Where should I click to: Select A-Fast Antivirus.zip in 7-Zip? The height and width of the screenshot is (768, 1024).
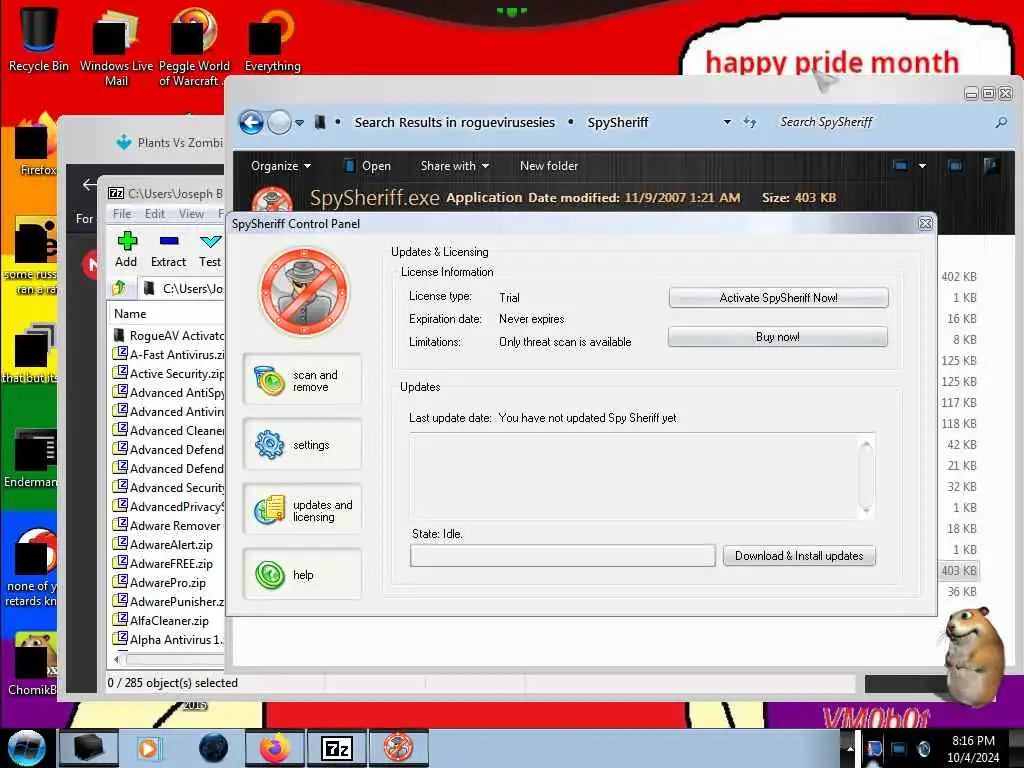click(168, 355)
